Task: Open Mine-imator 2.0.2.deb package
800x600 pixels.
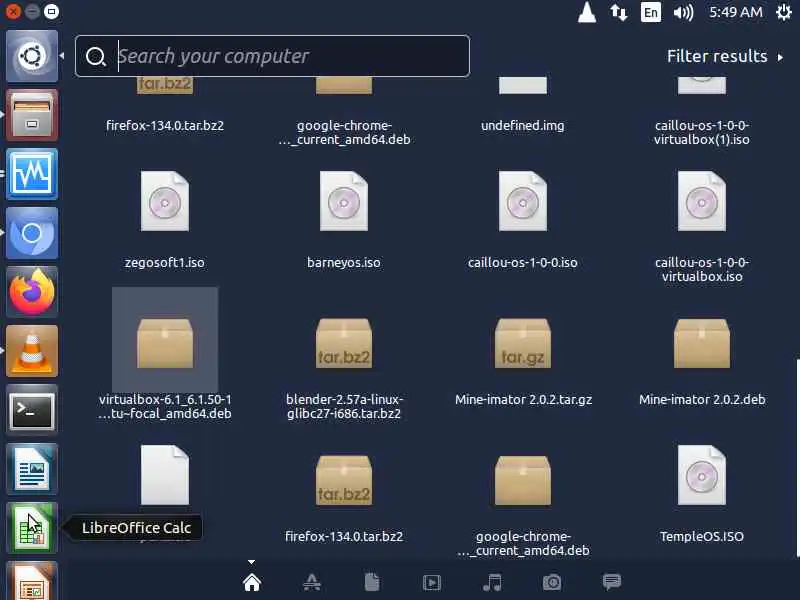Action: pos(702,343)
